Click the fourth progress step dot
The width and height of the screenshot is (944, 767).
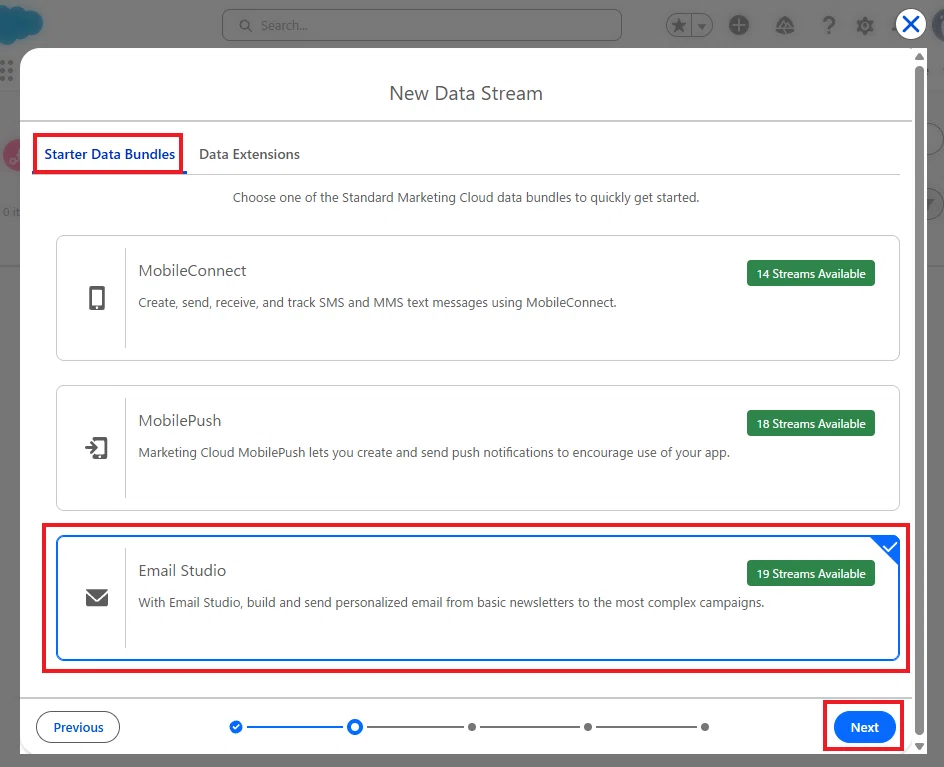(x=588, y=727)
